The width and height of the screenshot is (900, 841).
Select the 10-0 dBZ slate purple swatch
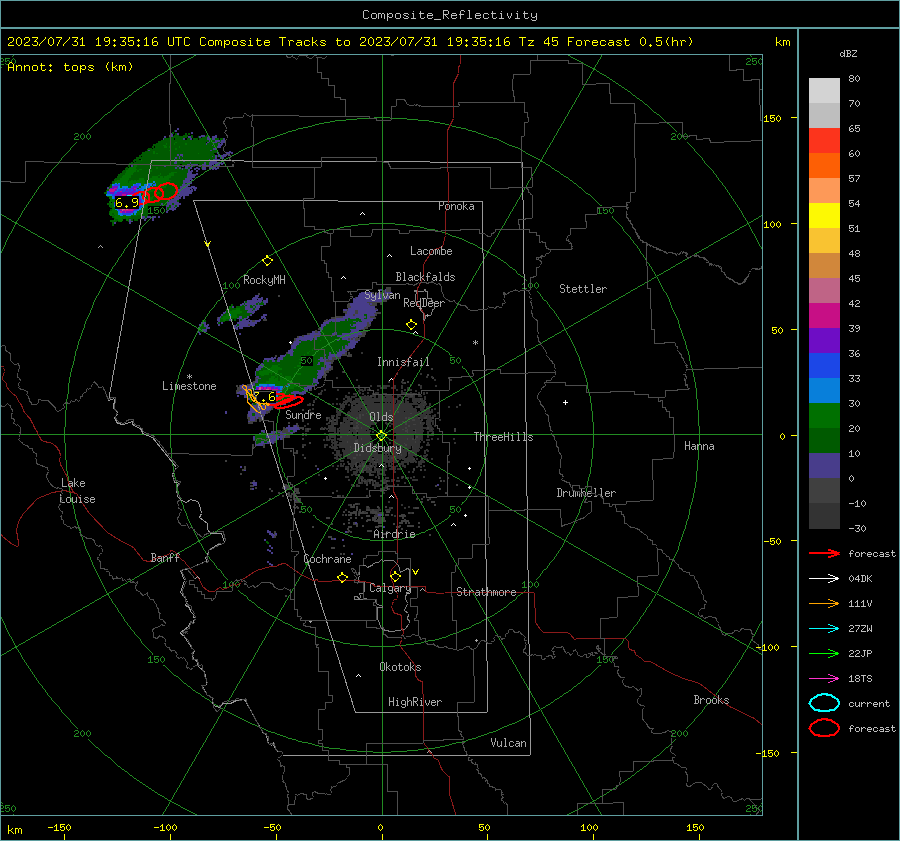click(x=824, y=466)
